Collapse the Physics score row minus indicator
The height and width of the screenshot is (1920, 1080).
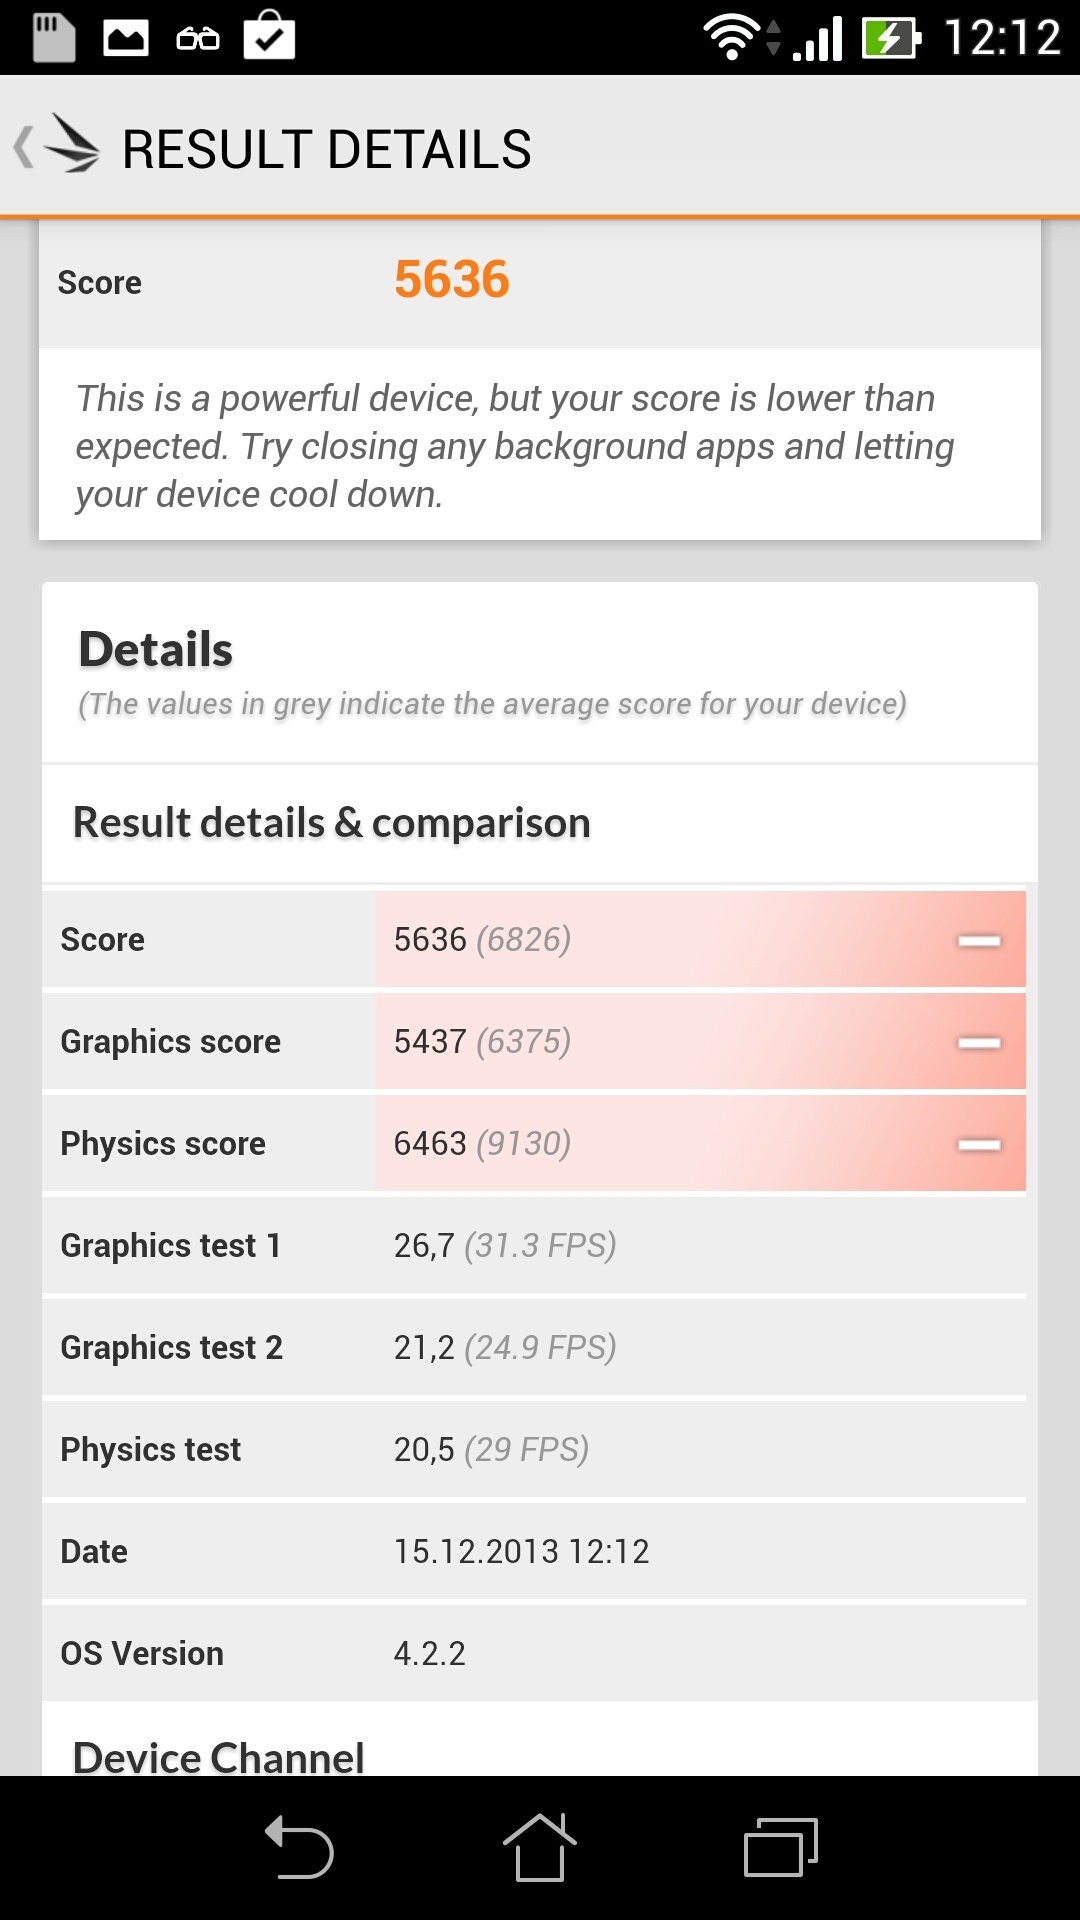tap(979, 1144)
